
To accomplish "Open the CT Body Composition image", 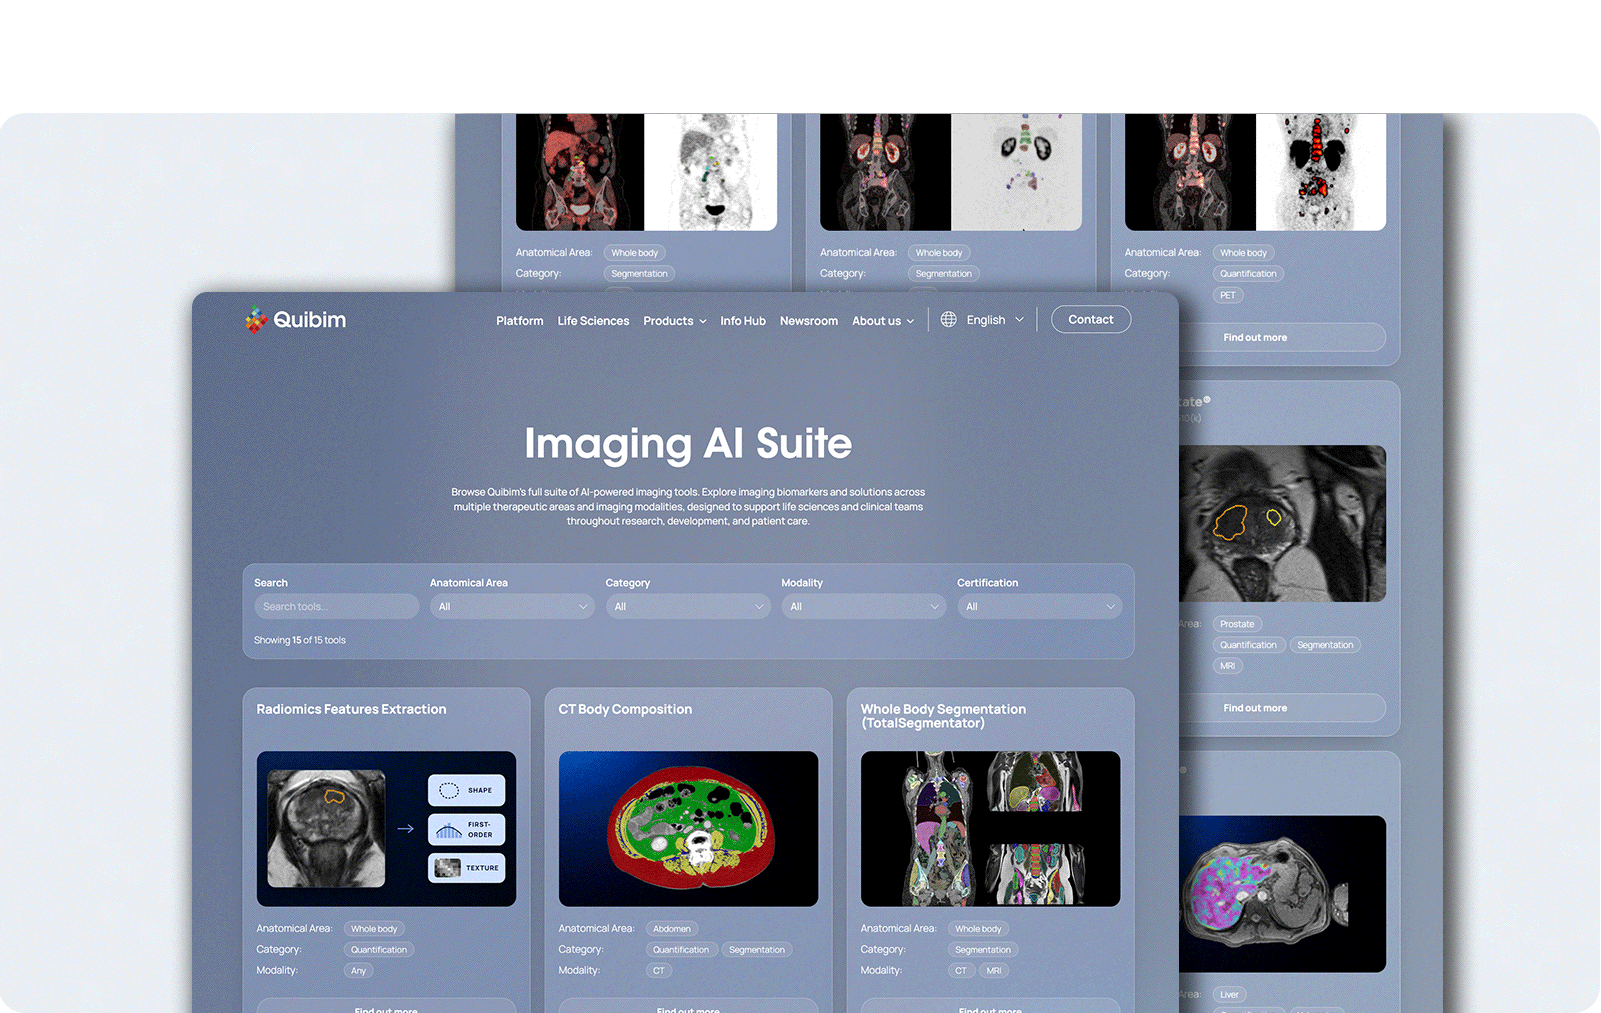I will tap(688, 829).
